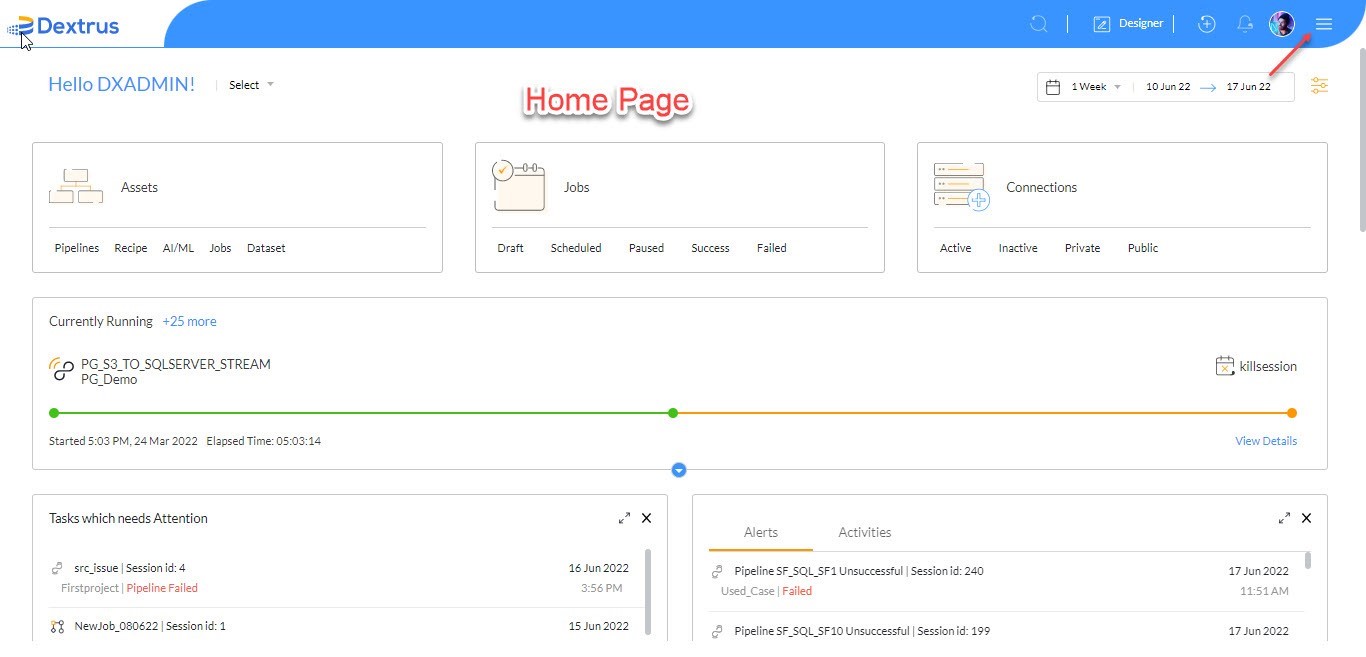1366x657 pixels.
Task: Open the hamburger menu in the header
Action: tap(1324, 24)
